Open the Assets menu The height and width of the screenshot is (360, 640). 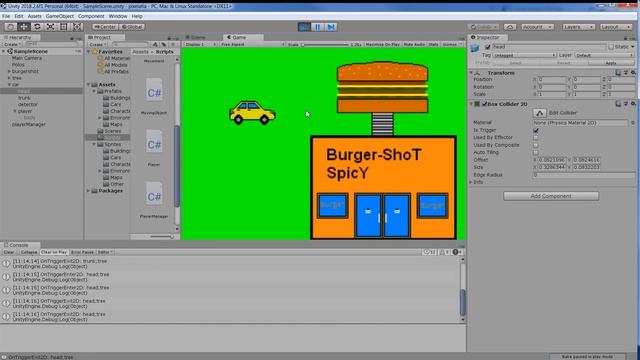pos(34,16)
